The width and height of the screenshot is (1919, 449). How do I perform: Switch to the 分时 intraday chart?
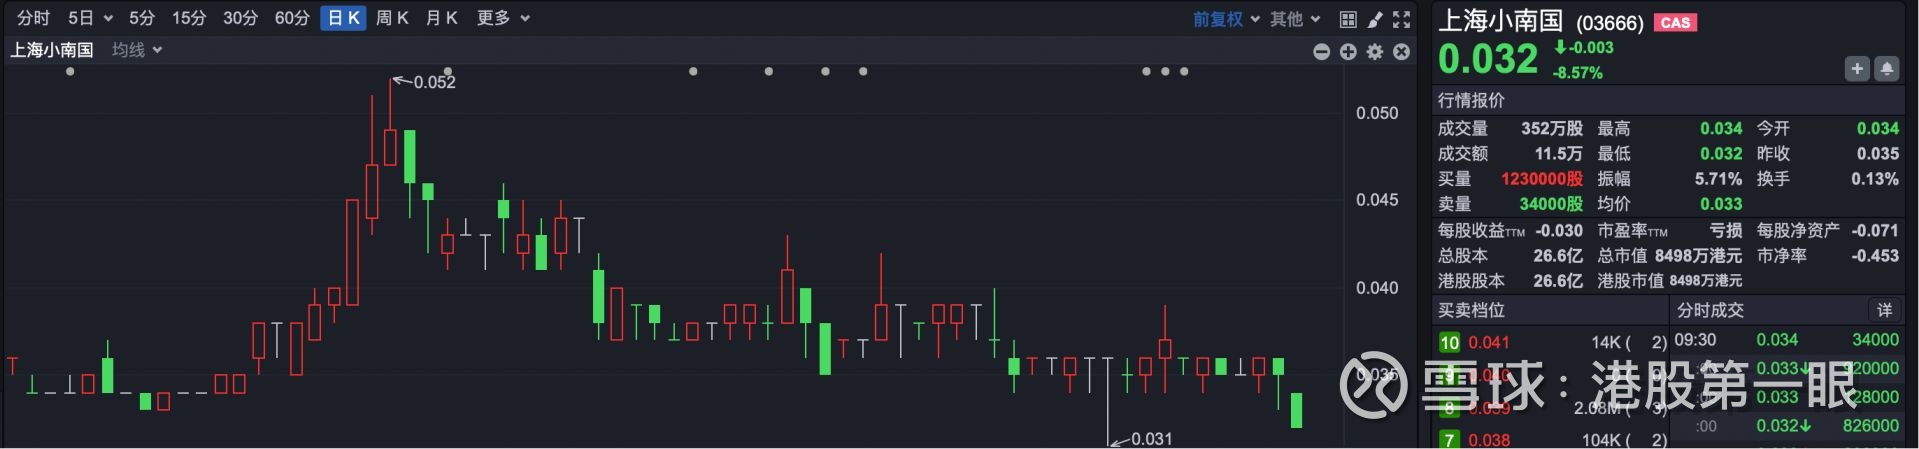33,18
